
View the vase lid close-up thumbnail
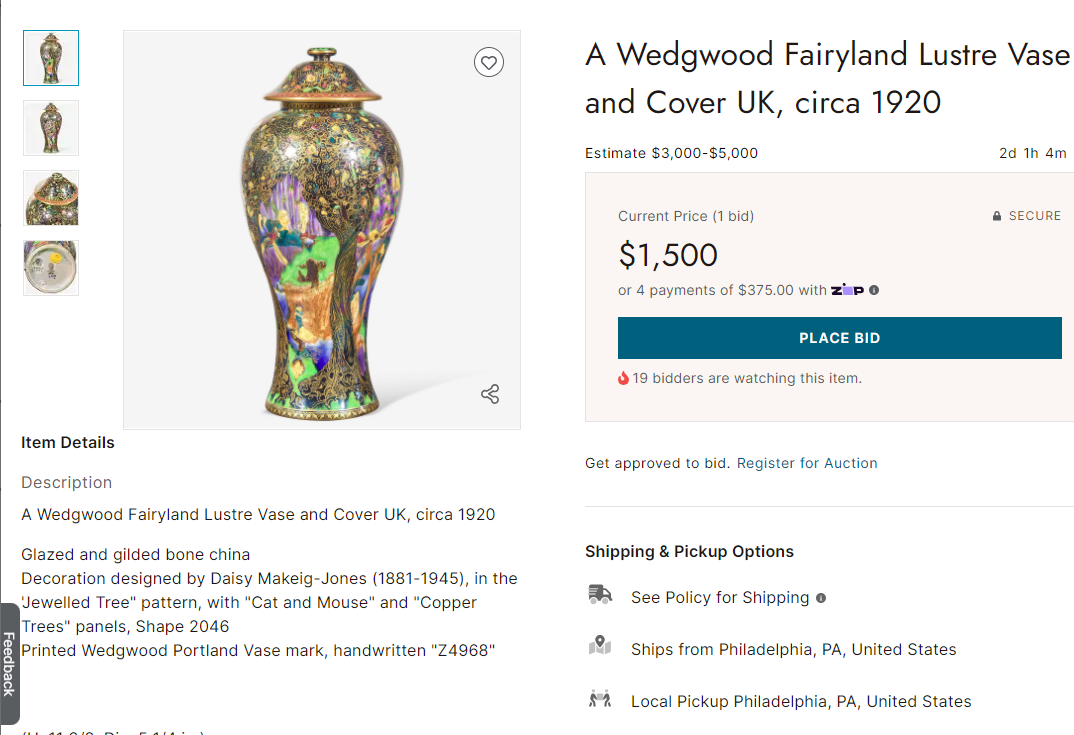(x=51, y=198)
